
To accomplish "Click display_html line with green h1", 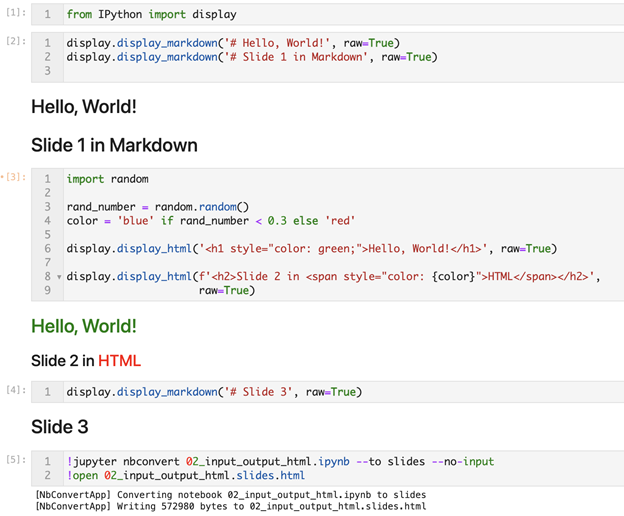I will (312, 249).
